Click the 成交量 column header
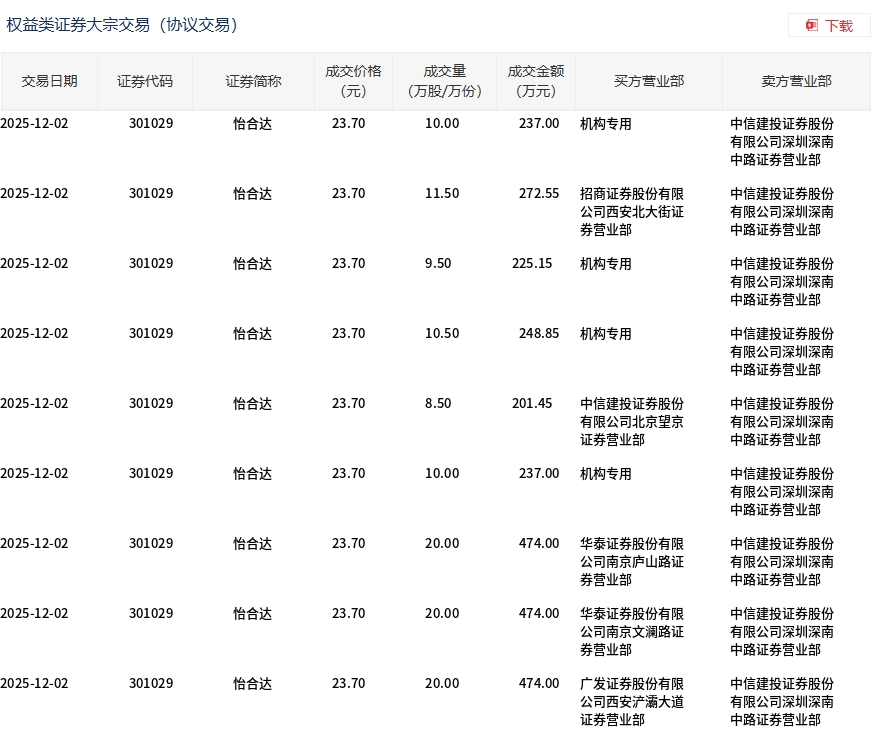Image resolution: width=872 pixels, height=742 pixels. tap(444, 81)
